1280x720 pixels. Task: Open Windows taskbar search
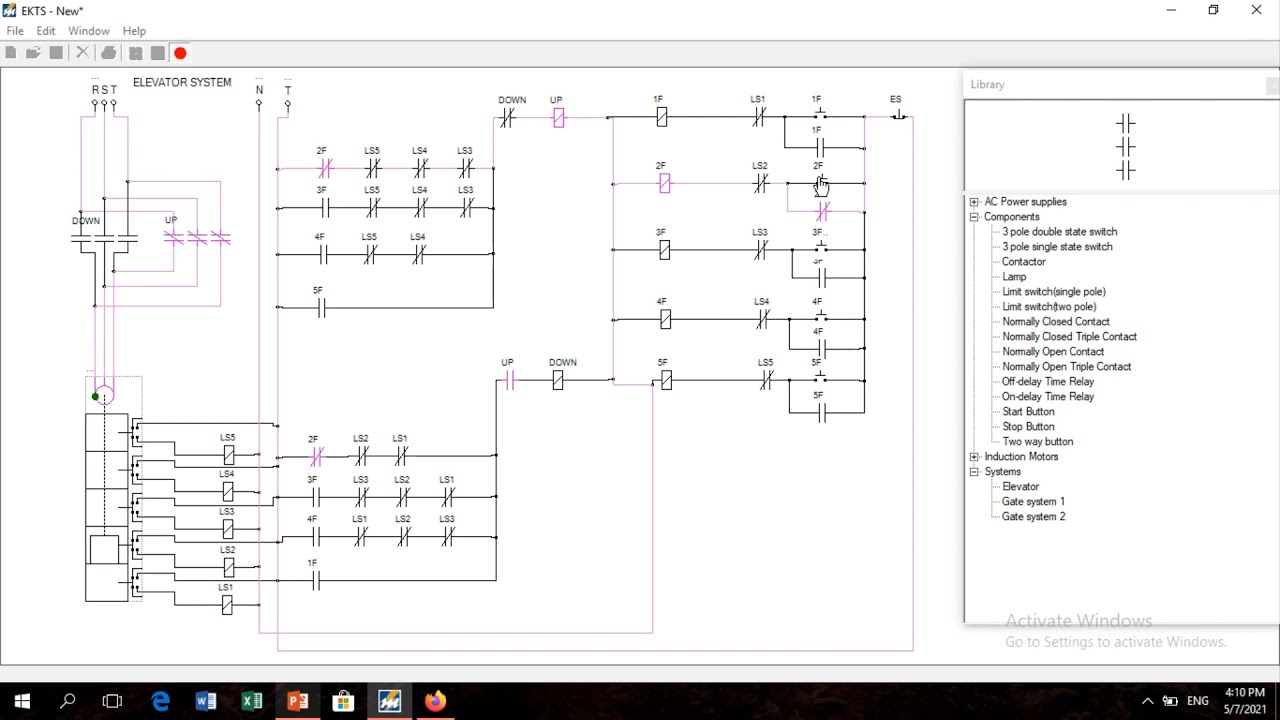pos(68,701)
